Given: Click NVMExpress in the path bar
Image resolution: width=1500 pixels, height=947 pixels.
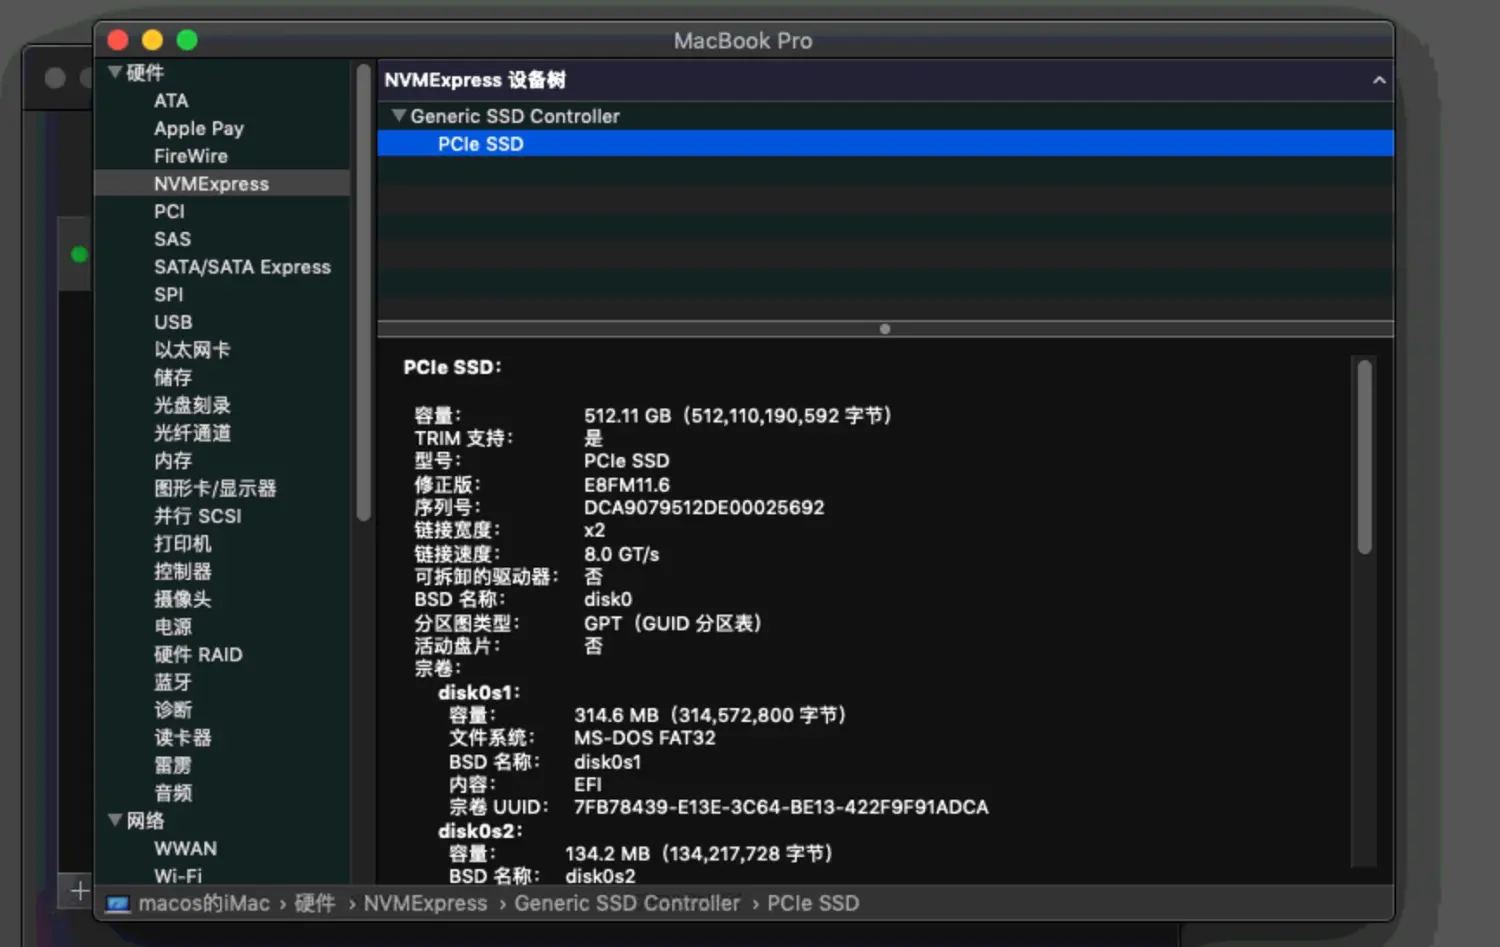Looking at the screenshot, I should click(x=425, y=904).
